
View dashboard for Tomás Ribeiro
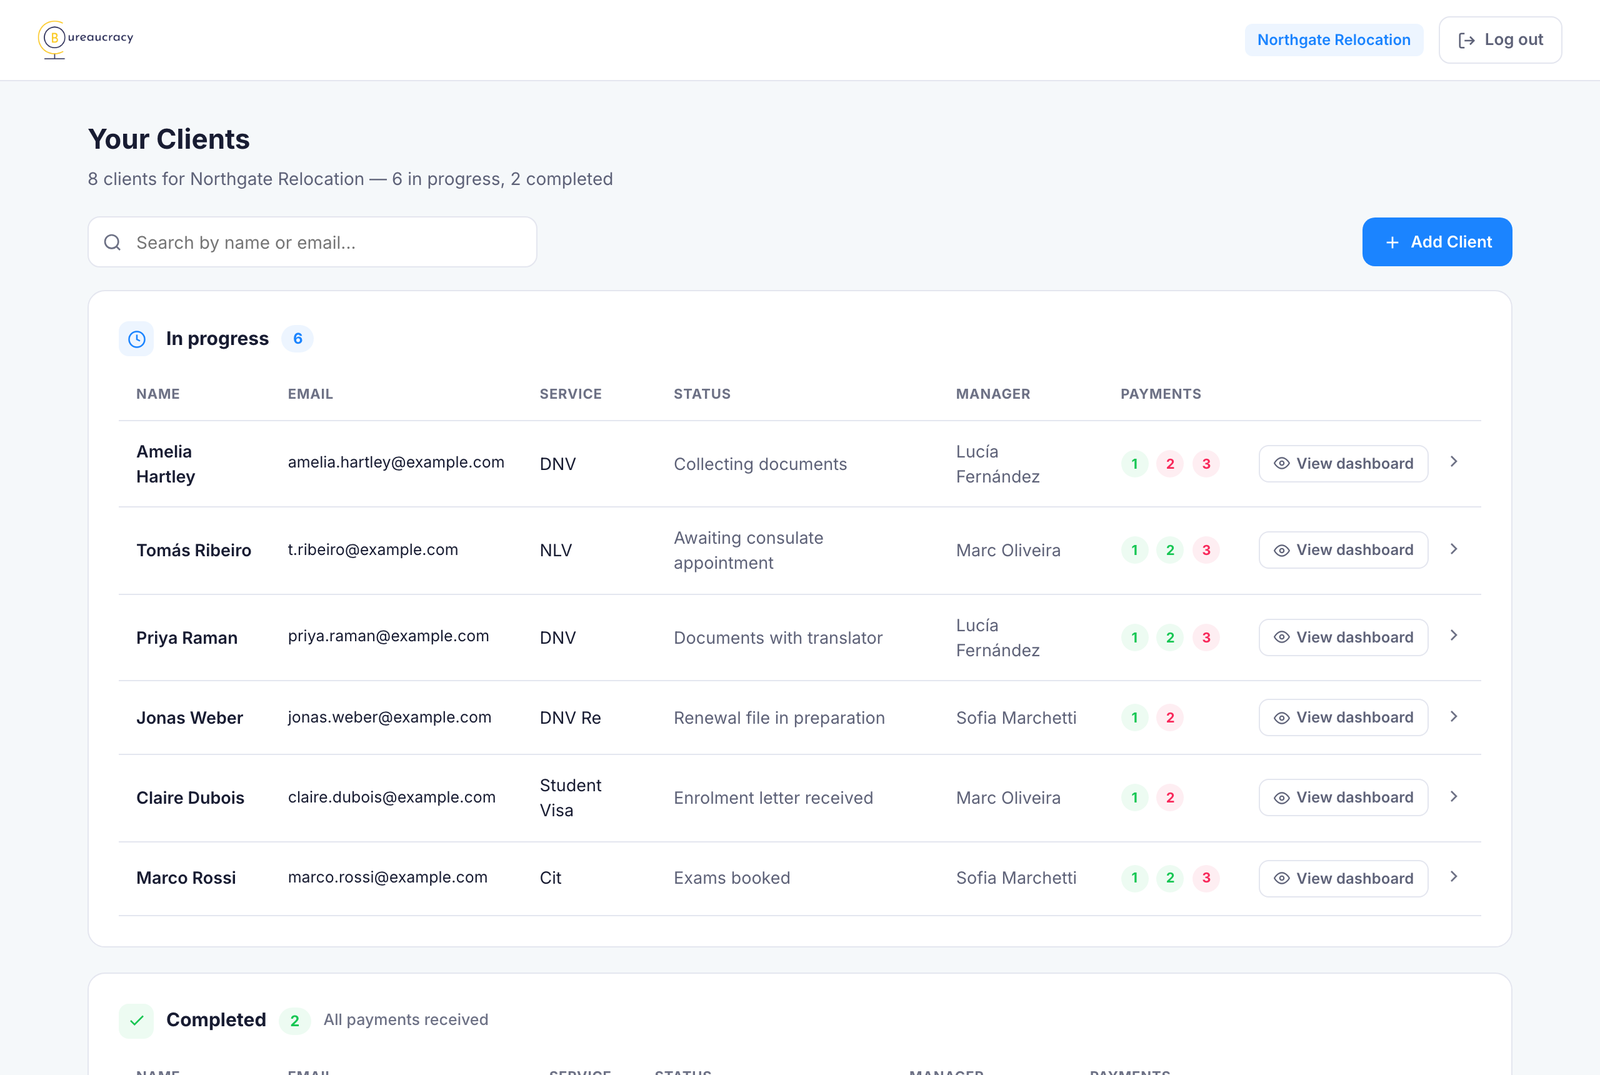(1343, 550)
